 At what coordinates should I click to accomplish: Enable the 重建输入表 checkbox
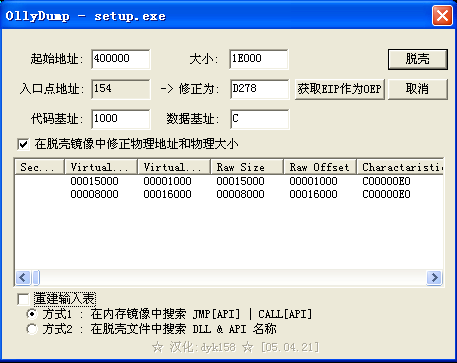coord(23,299)
